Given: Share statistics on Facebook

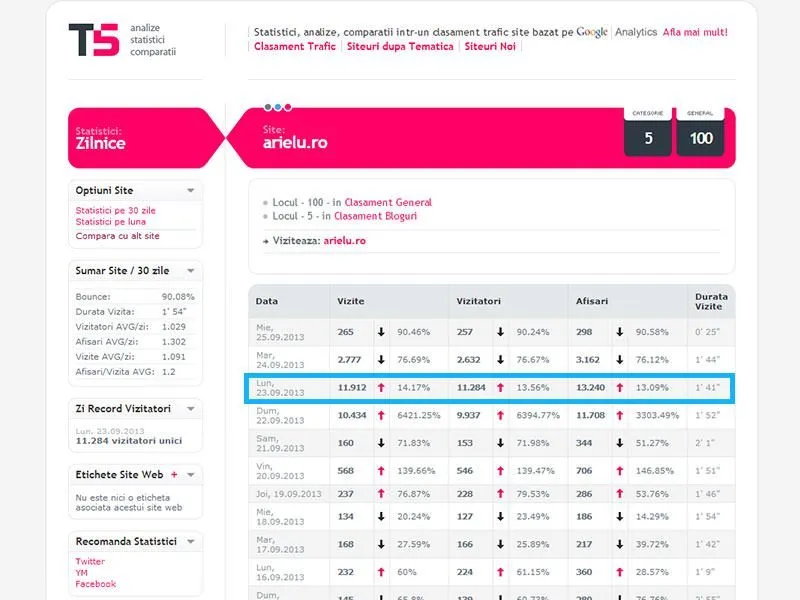Looking at the screenshot, I should pyautogui.click(x=95, y=584).
